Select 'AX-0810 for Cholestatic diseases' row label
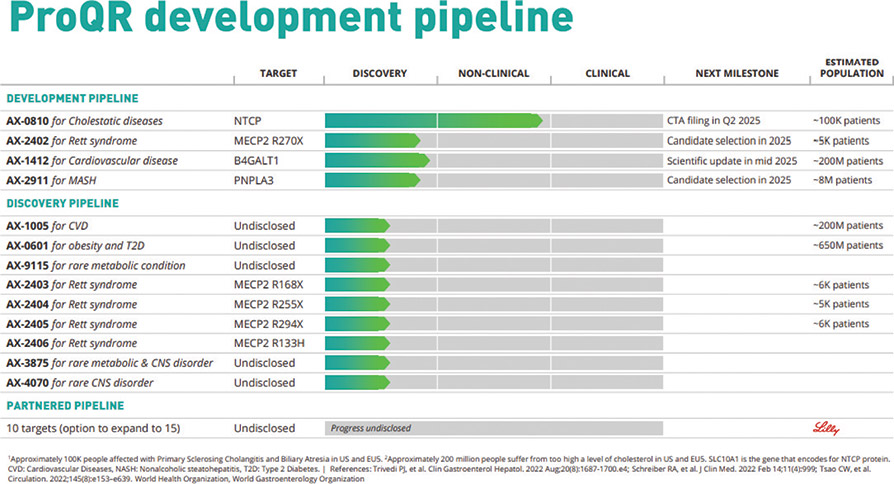The image size is (894, 484). coord(84,121)
